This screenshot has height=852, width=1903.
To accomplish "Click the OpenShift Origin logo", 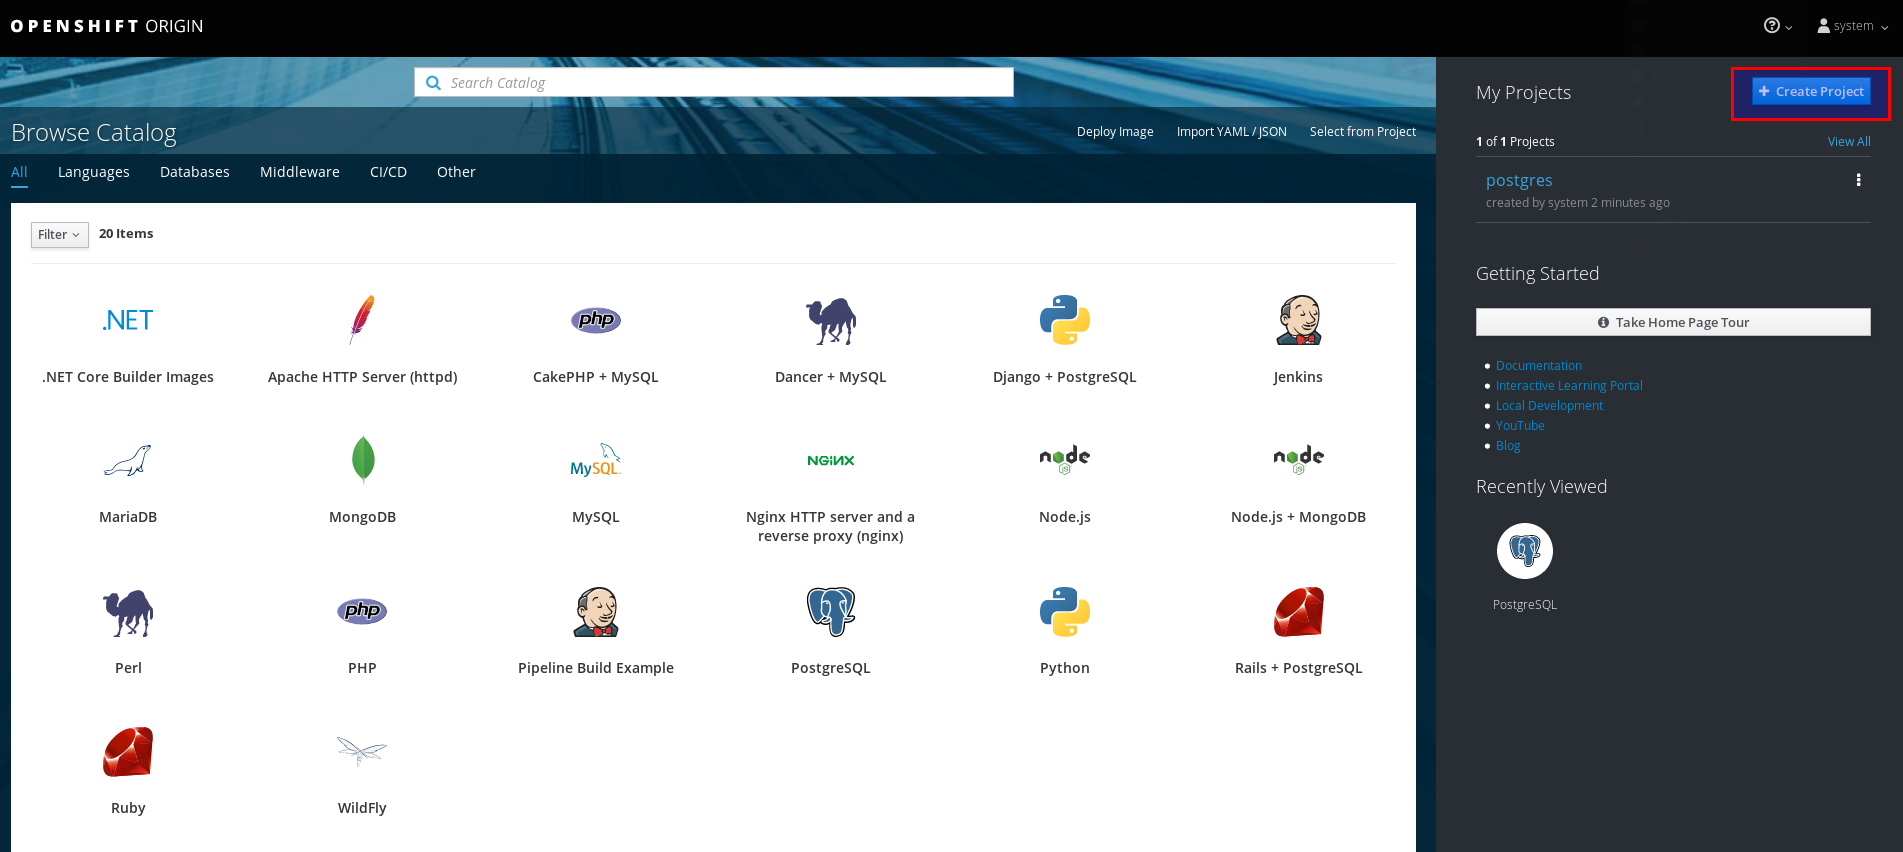I will coord(107,26).
